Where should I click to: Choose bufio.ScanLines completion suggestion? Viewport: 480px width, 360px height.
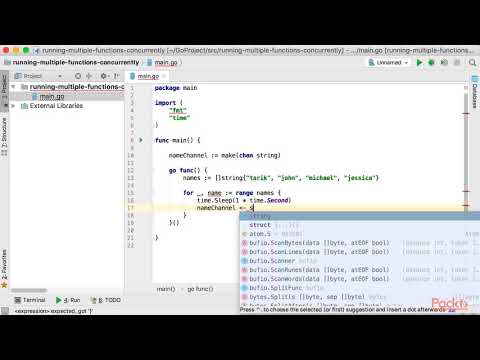360,252
